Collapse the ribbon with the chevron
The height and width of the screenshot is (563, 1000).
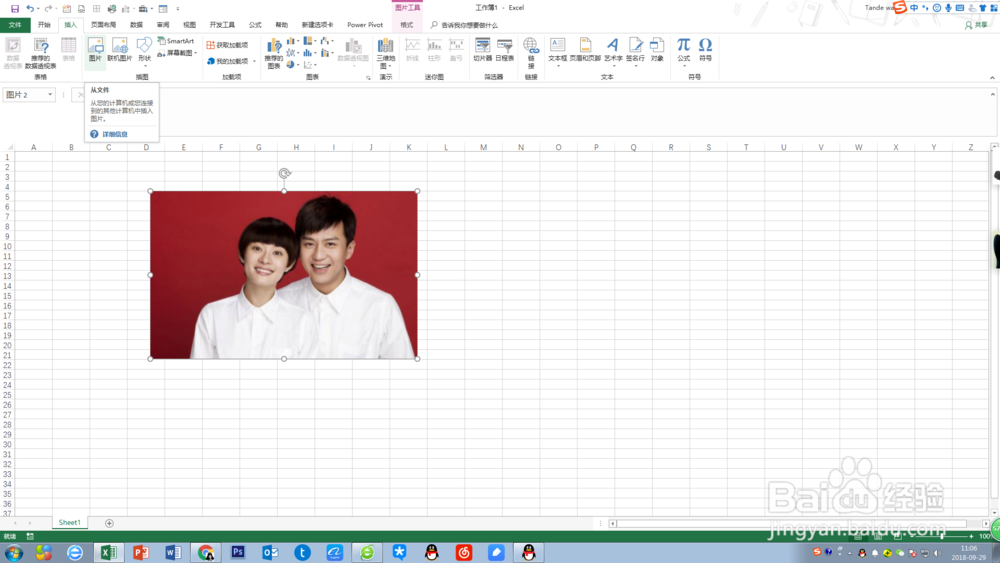992,78
